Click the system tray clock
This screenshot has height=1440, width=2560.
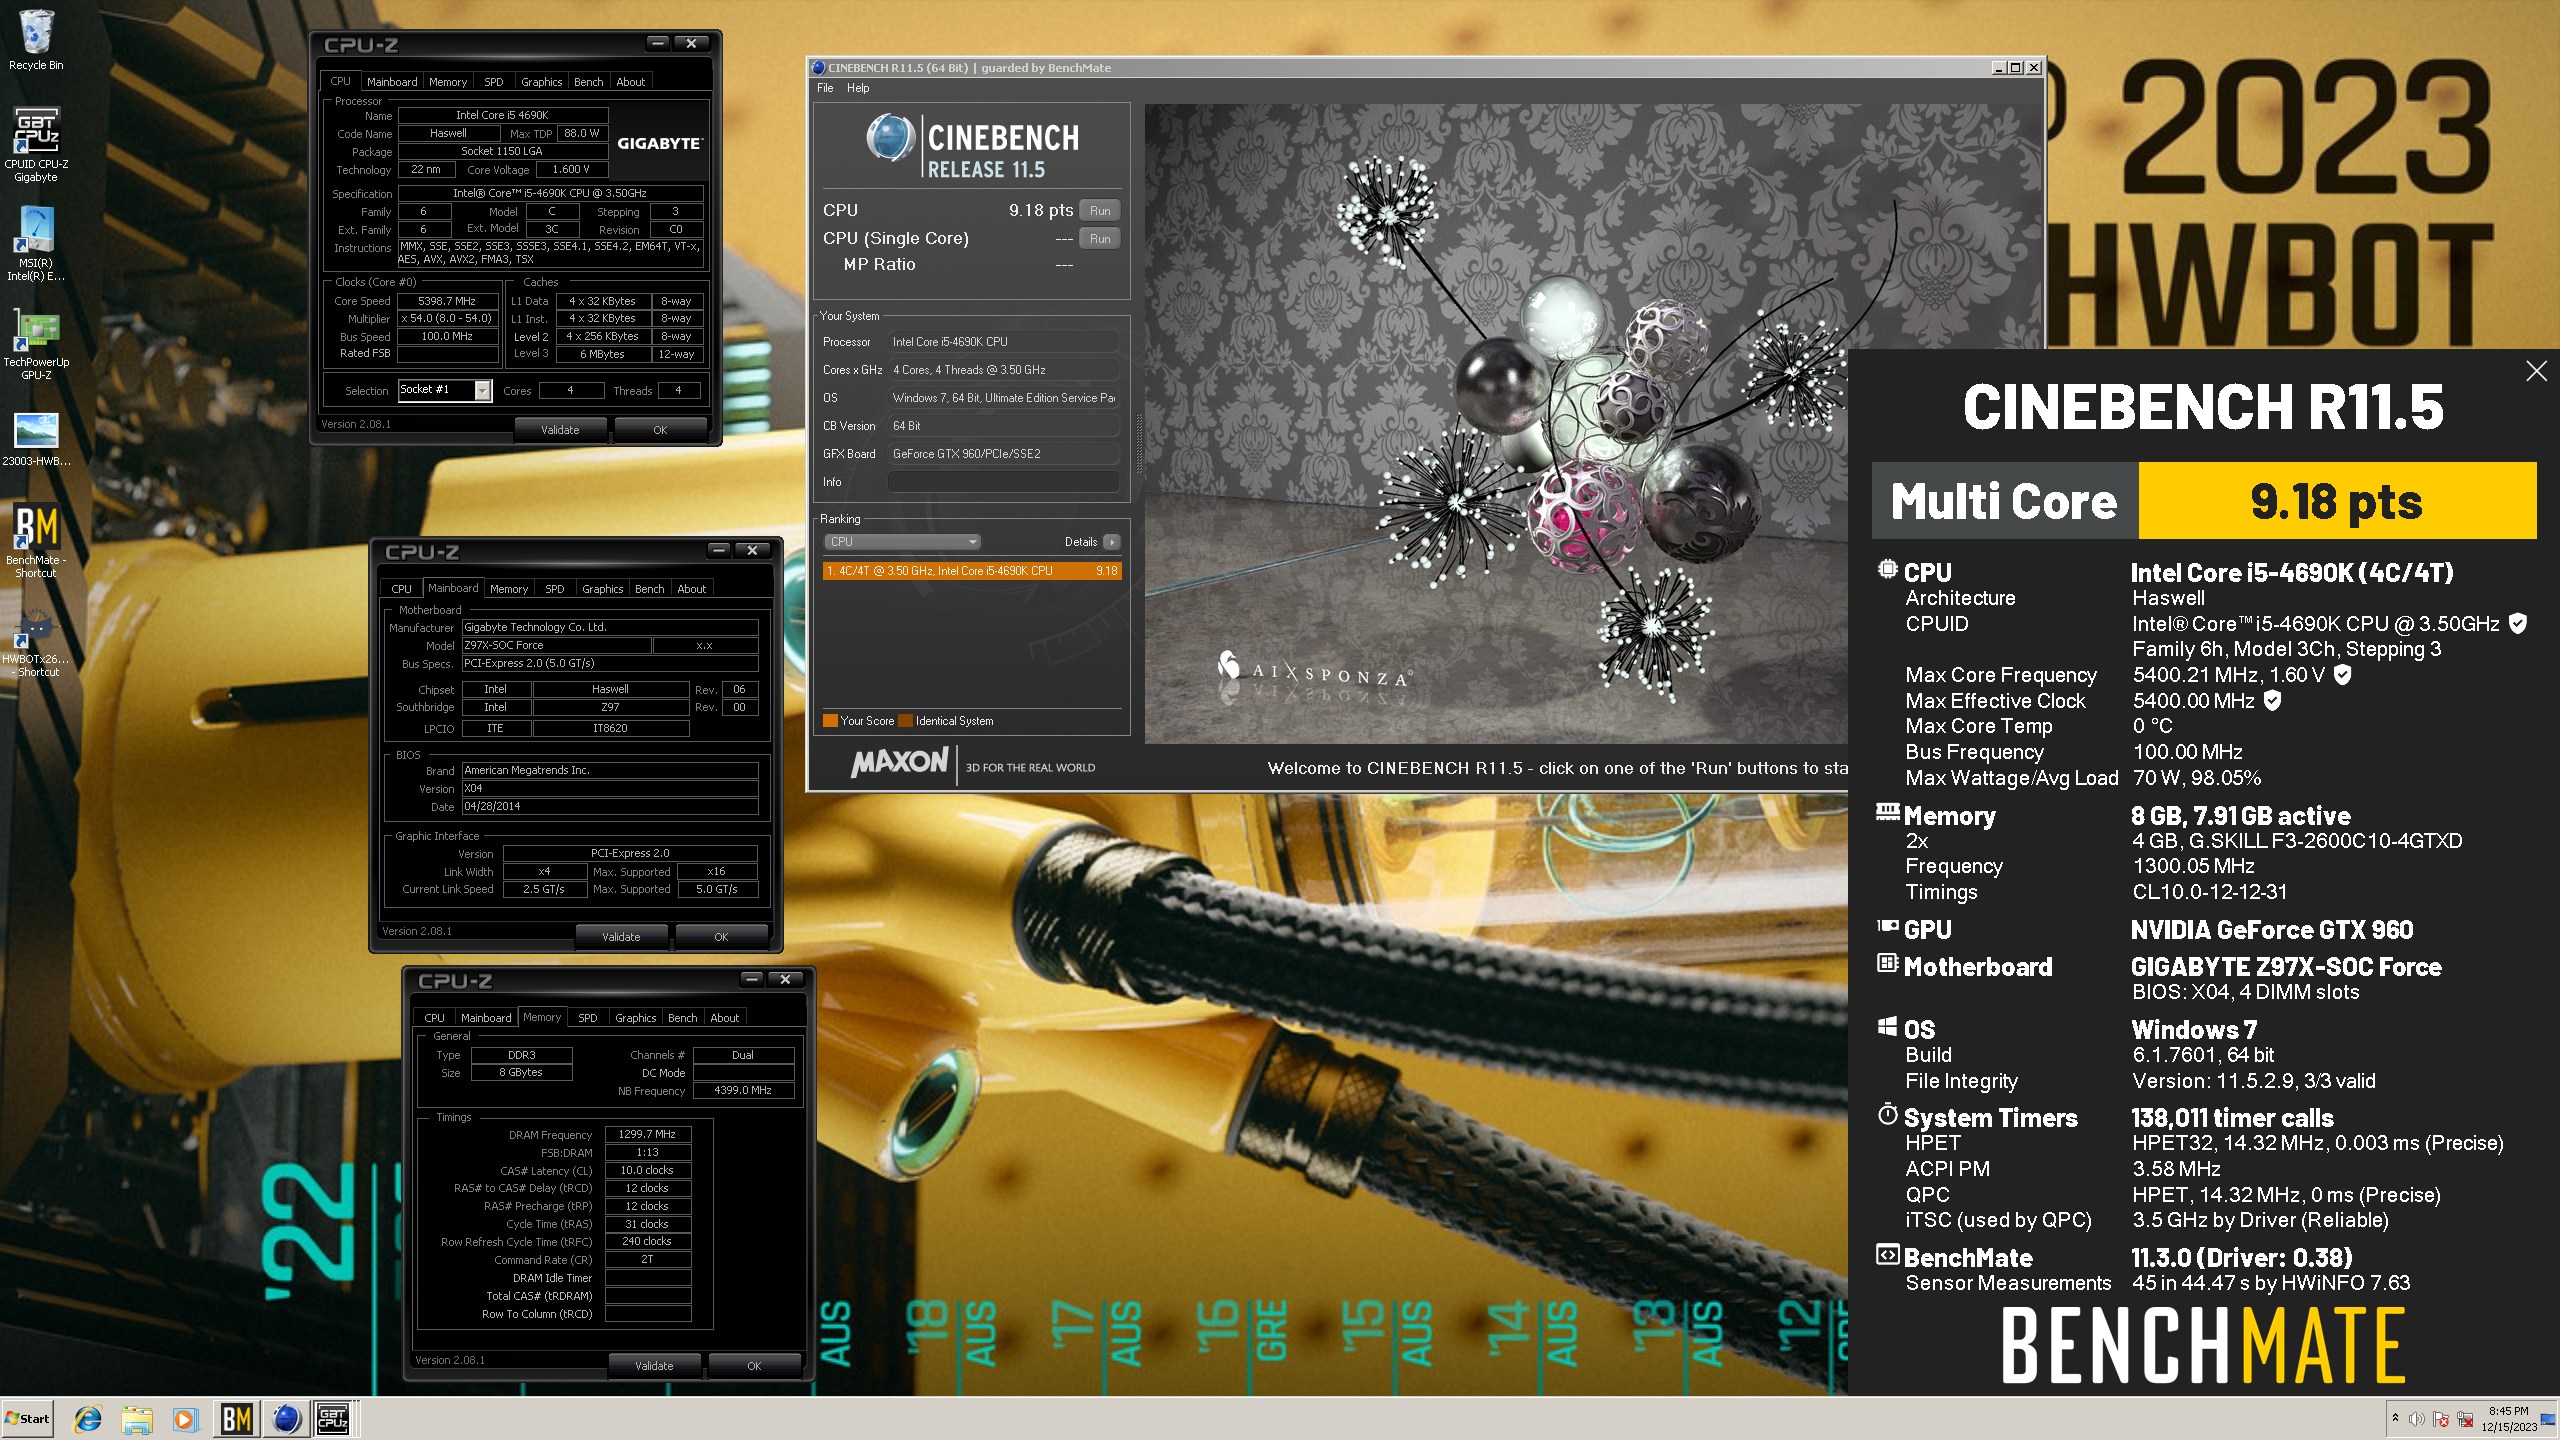pos(2508,1419)
